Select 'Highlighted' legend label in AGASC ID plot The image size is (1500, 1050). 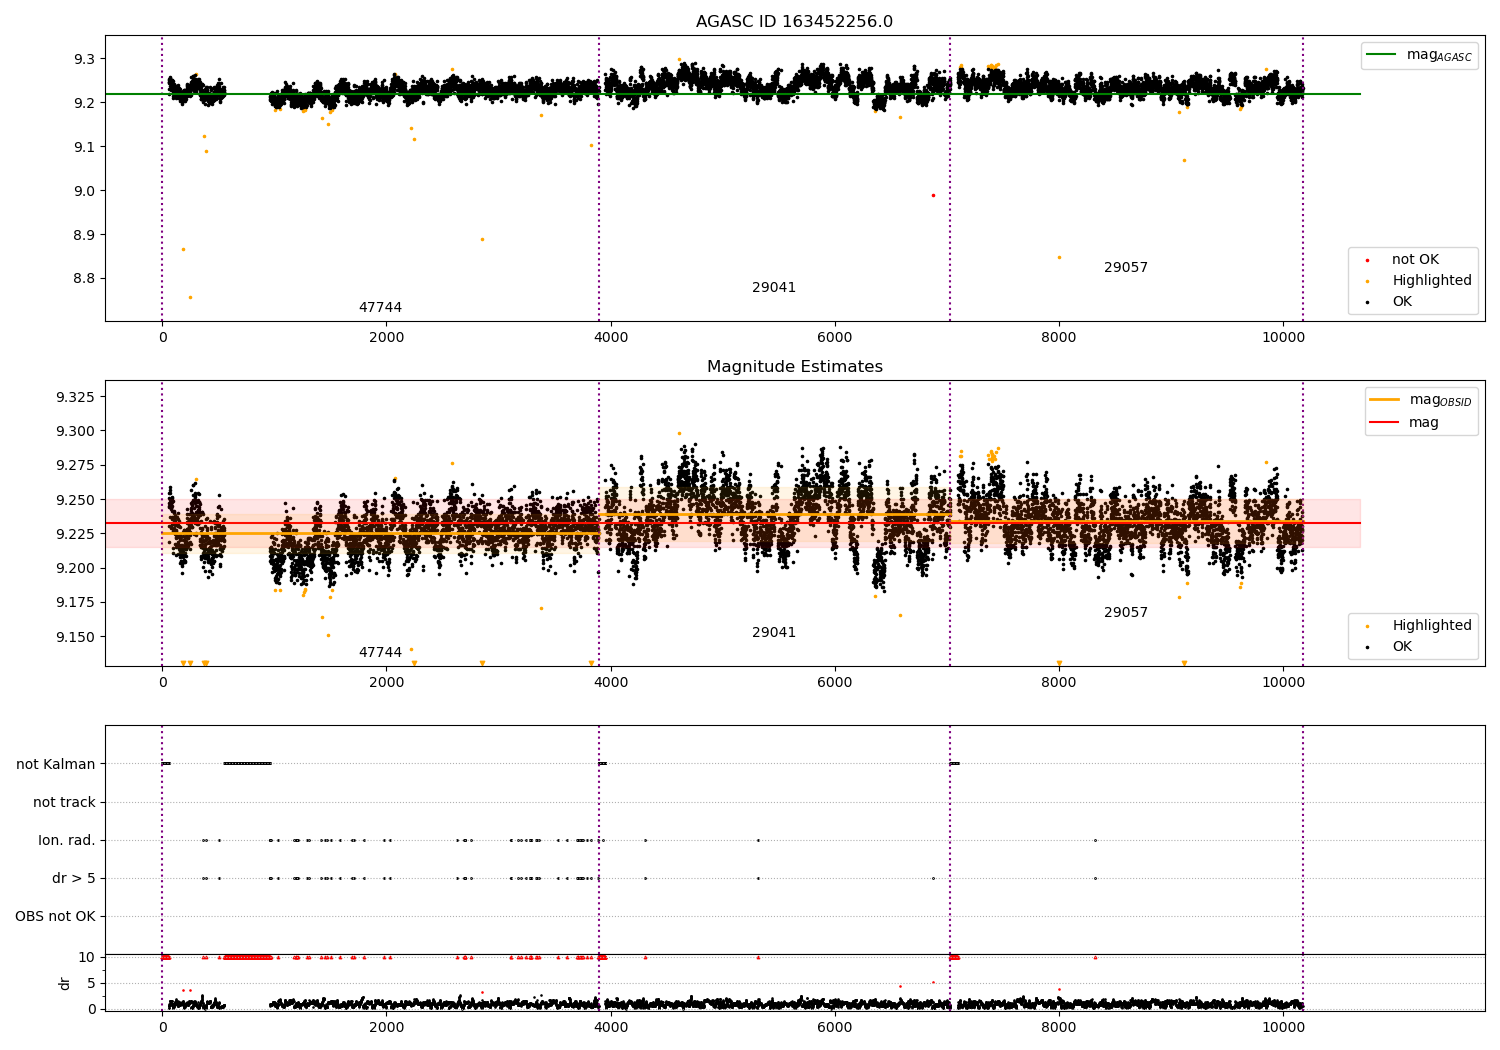click(x=1432, y=281)
